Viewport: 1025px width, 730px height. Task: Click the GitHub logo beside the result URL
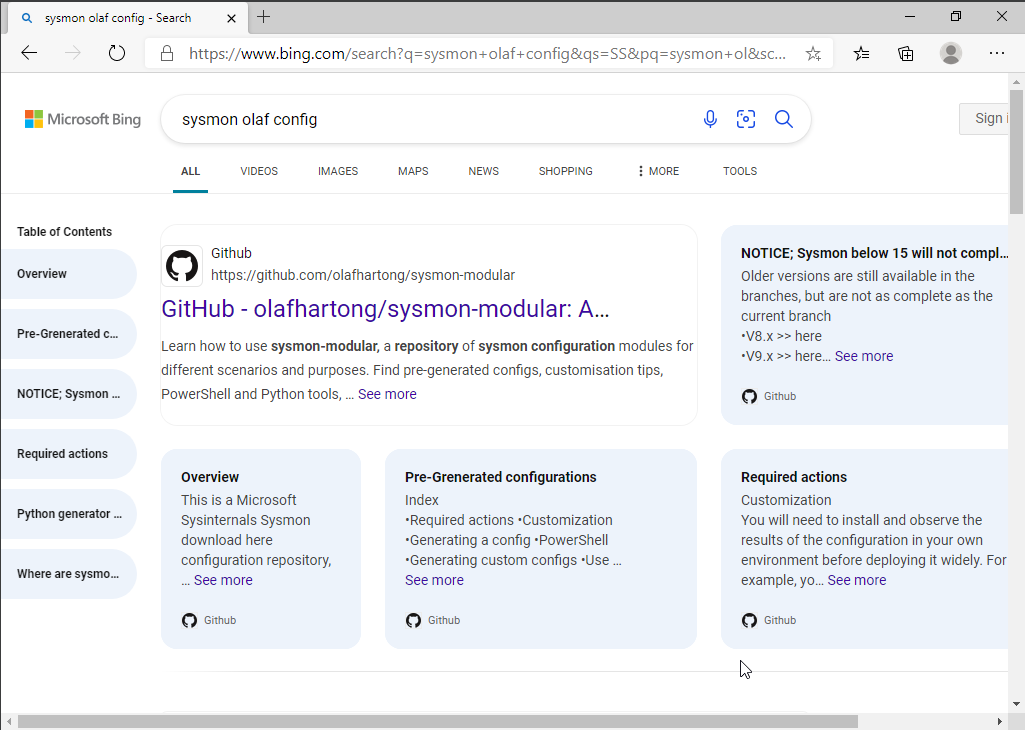pos(182,266)
